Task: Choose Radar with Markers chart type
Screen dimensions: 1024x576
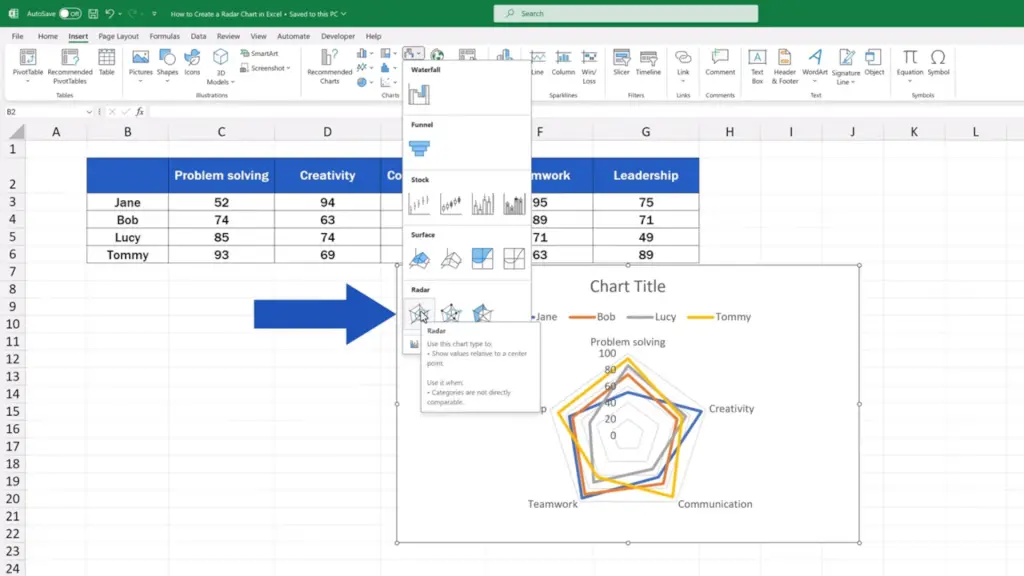Action: coord(451,314)
